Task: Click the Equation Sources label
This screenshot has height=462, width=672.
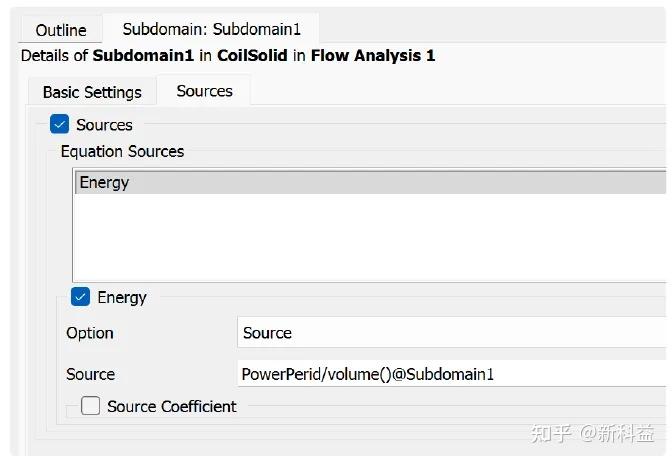Action: (122, 152)
